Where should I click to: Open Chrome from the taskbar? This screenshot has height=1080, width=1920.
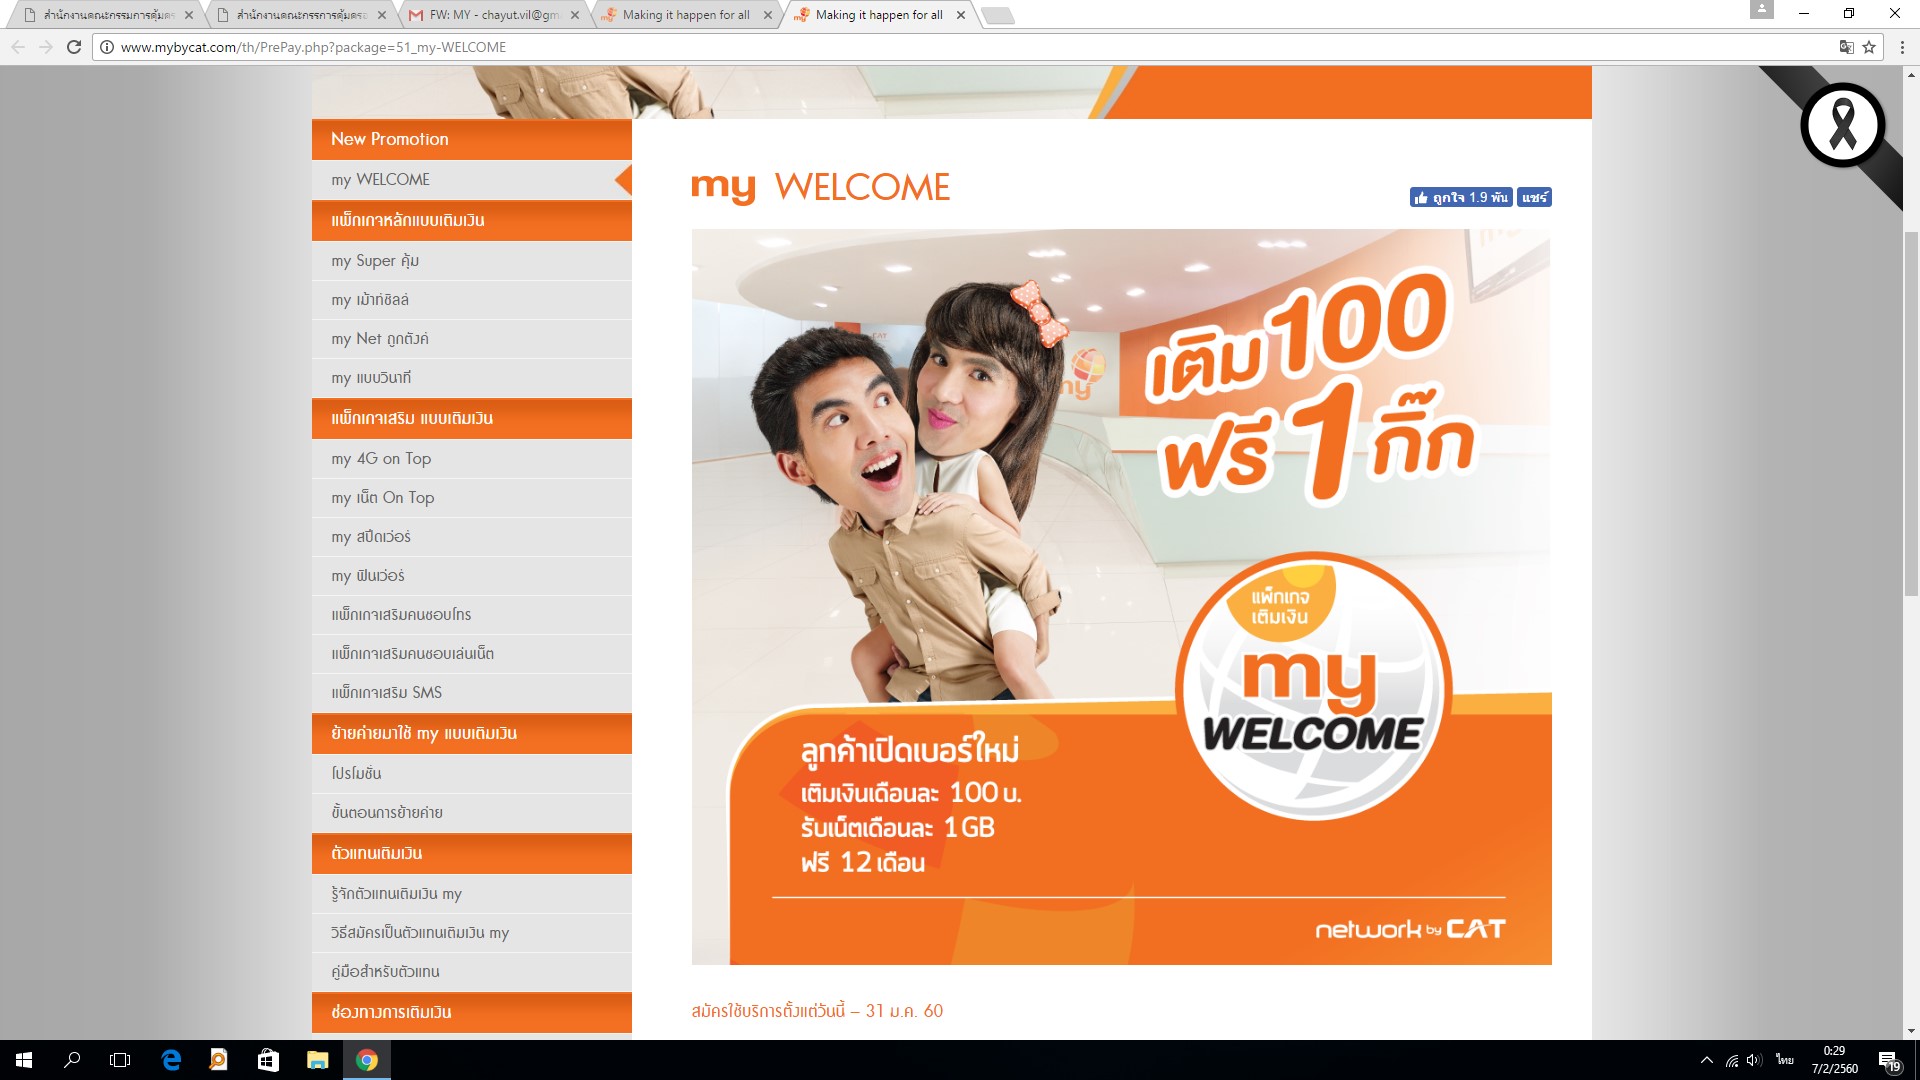[x=366, y=1060]
